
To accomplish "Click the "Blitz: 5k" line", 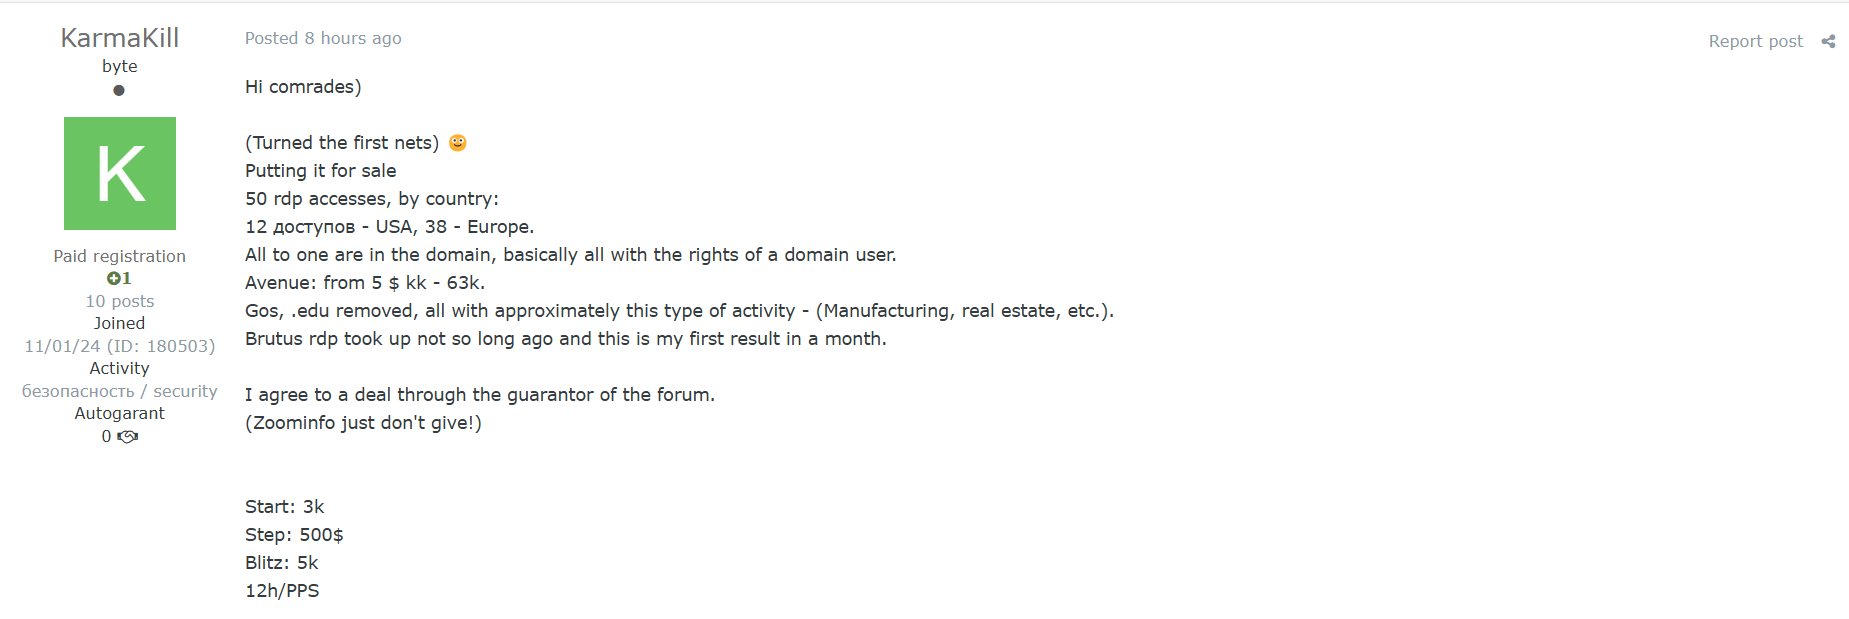I will [x=282, y=563].
